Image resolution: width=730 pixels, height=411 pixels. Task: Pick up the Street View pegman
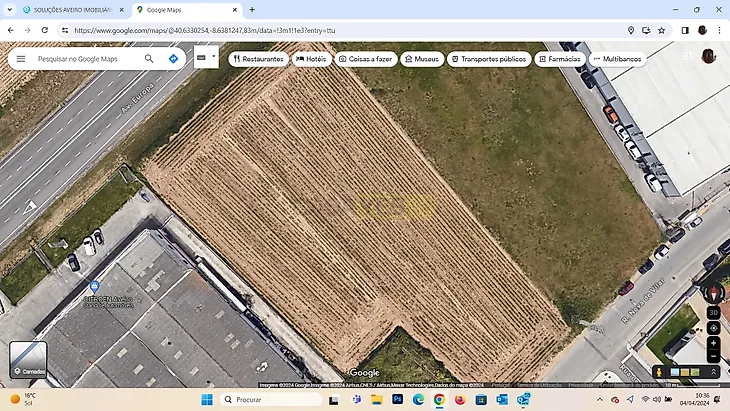tap(658, 372)
